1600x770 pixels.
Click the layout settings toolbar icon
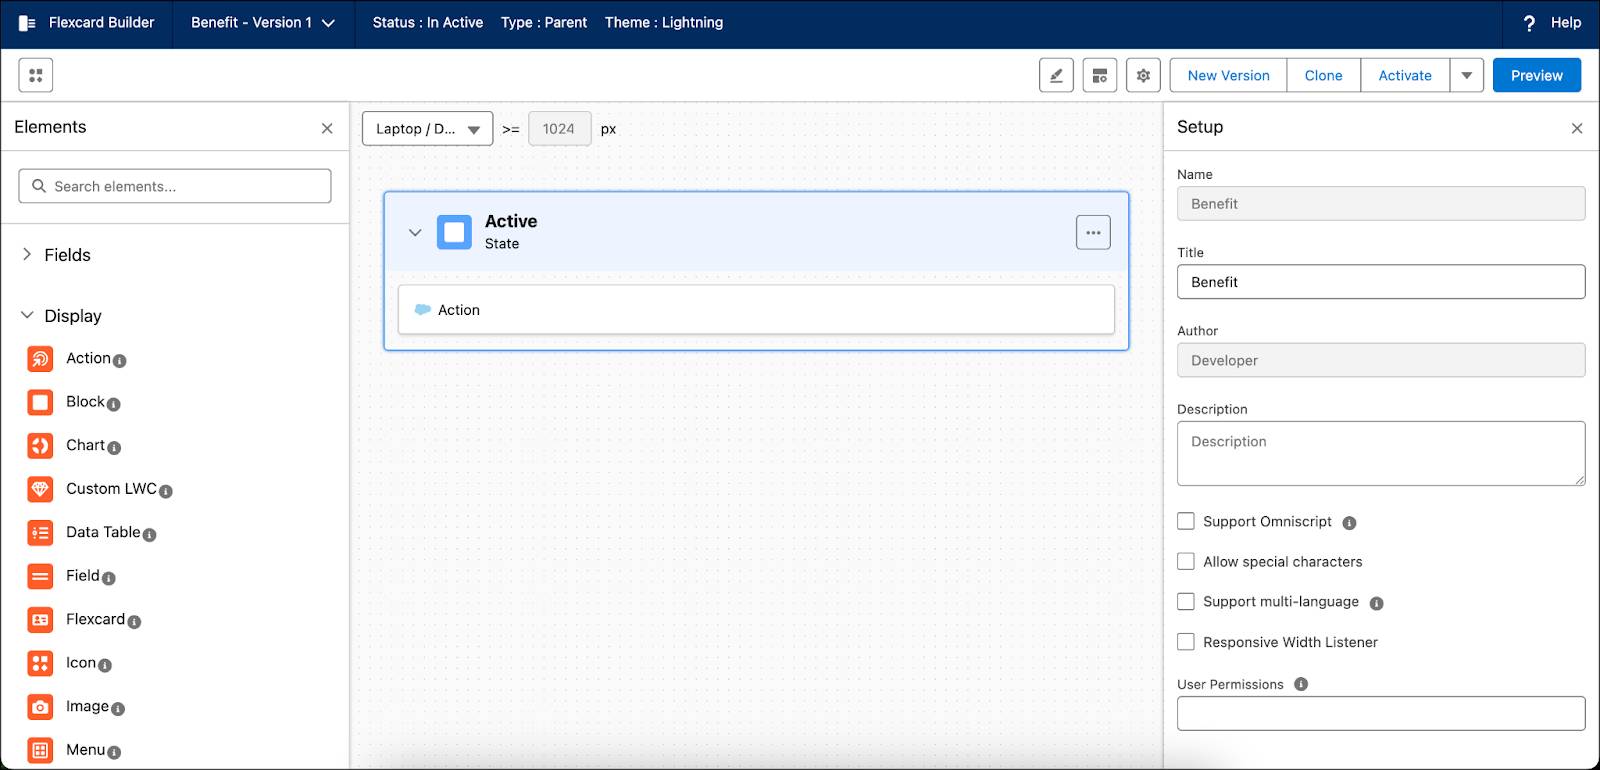coord(1100,75)
